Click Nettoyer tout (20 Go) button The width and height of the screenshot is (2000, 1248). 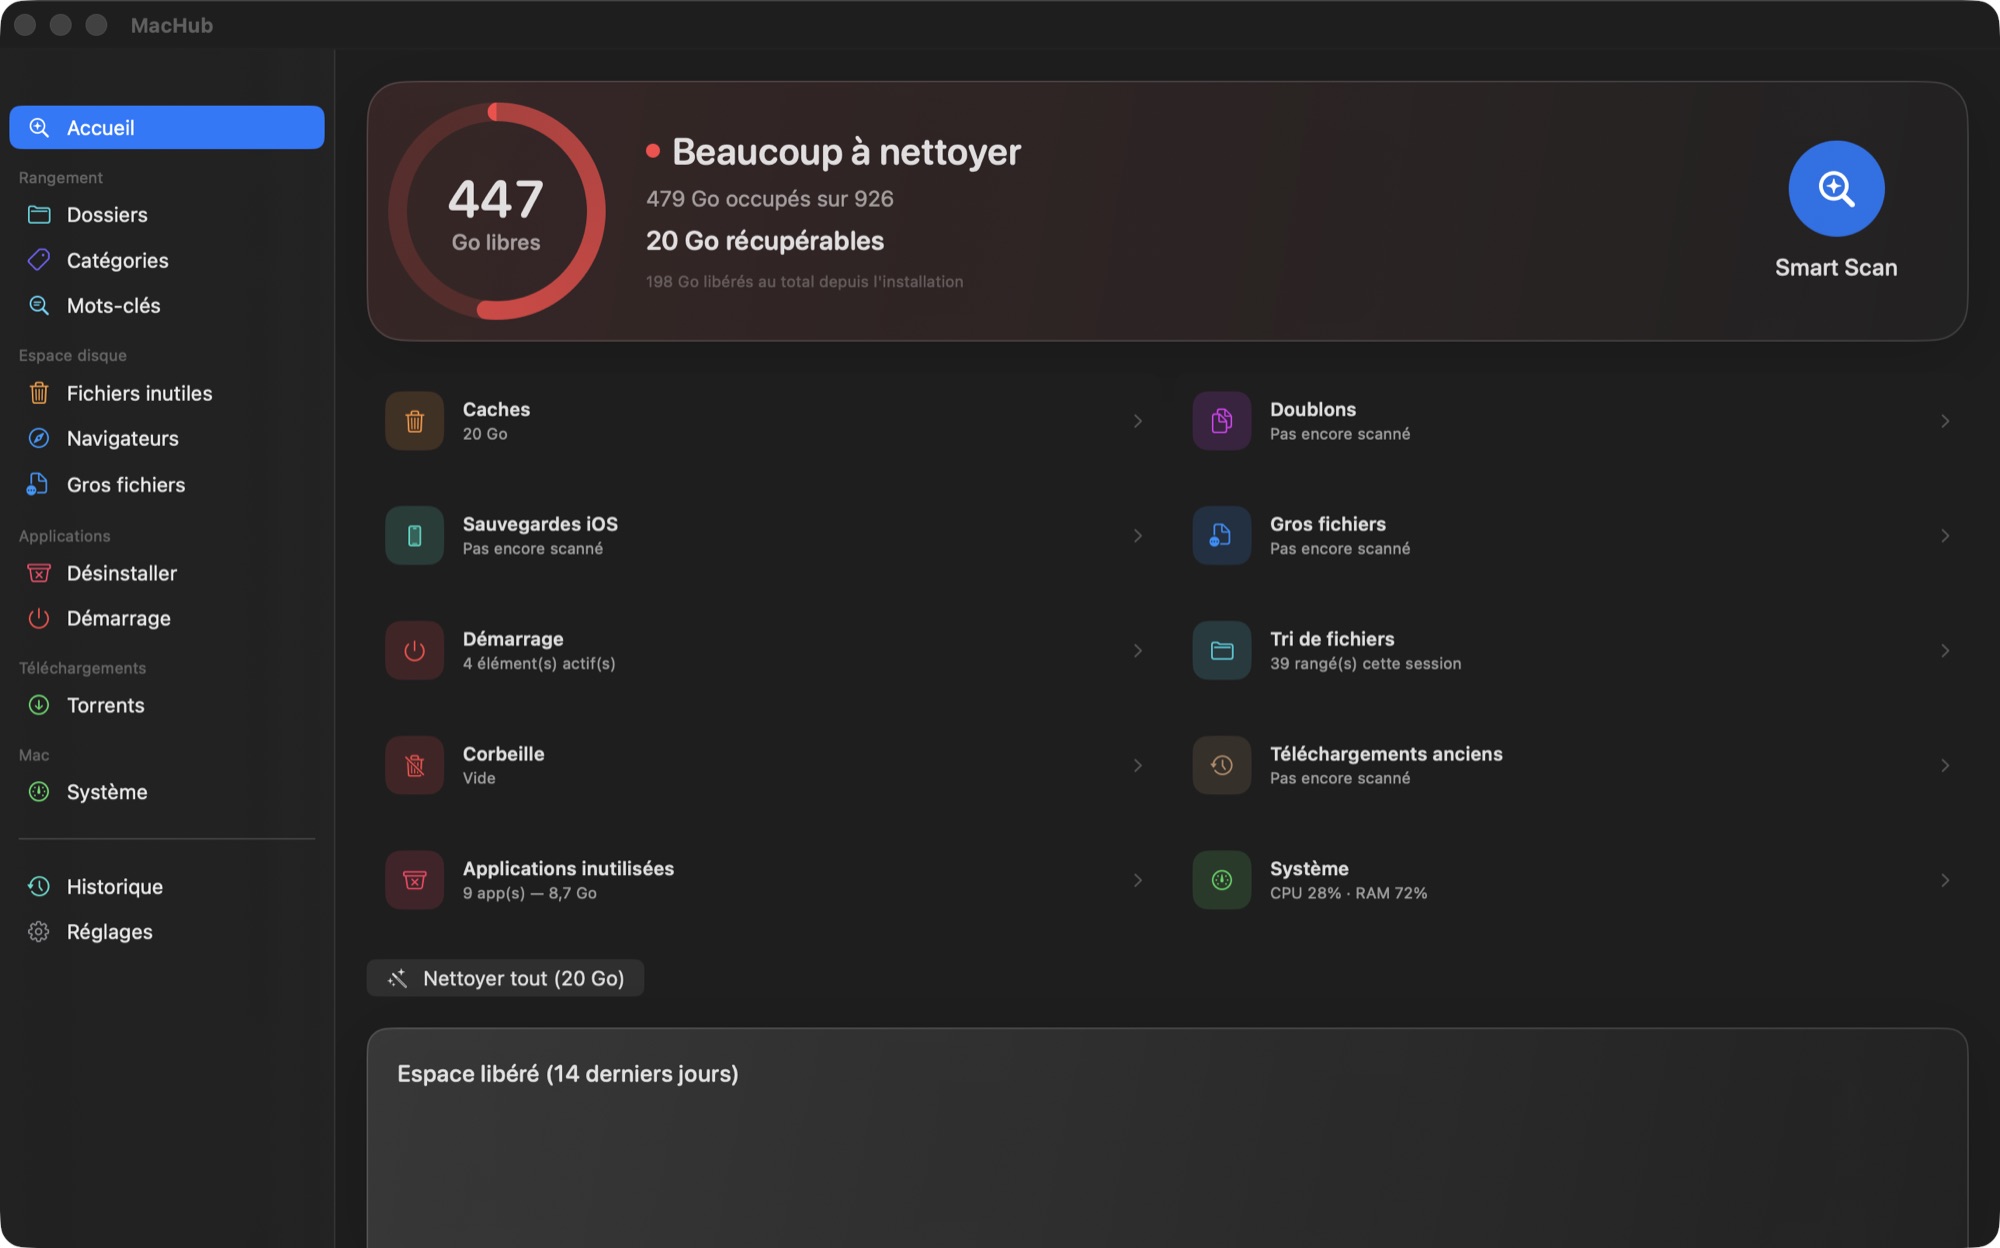(x=506, y=978)
